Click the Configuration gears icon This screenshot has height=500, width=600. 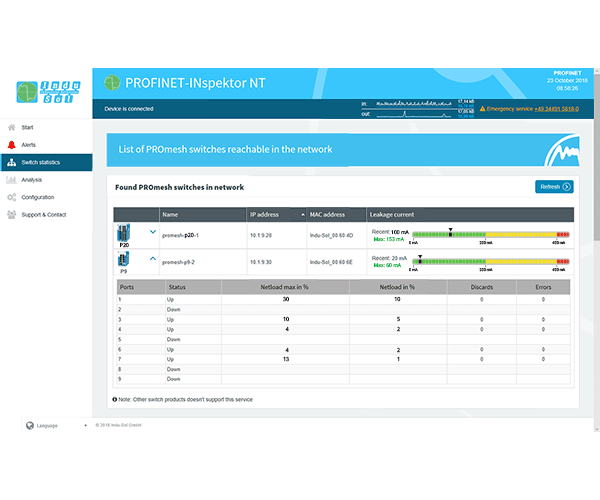[x=11, y=197]
